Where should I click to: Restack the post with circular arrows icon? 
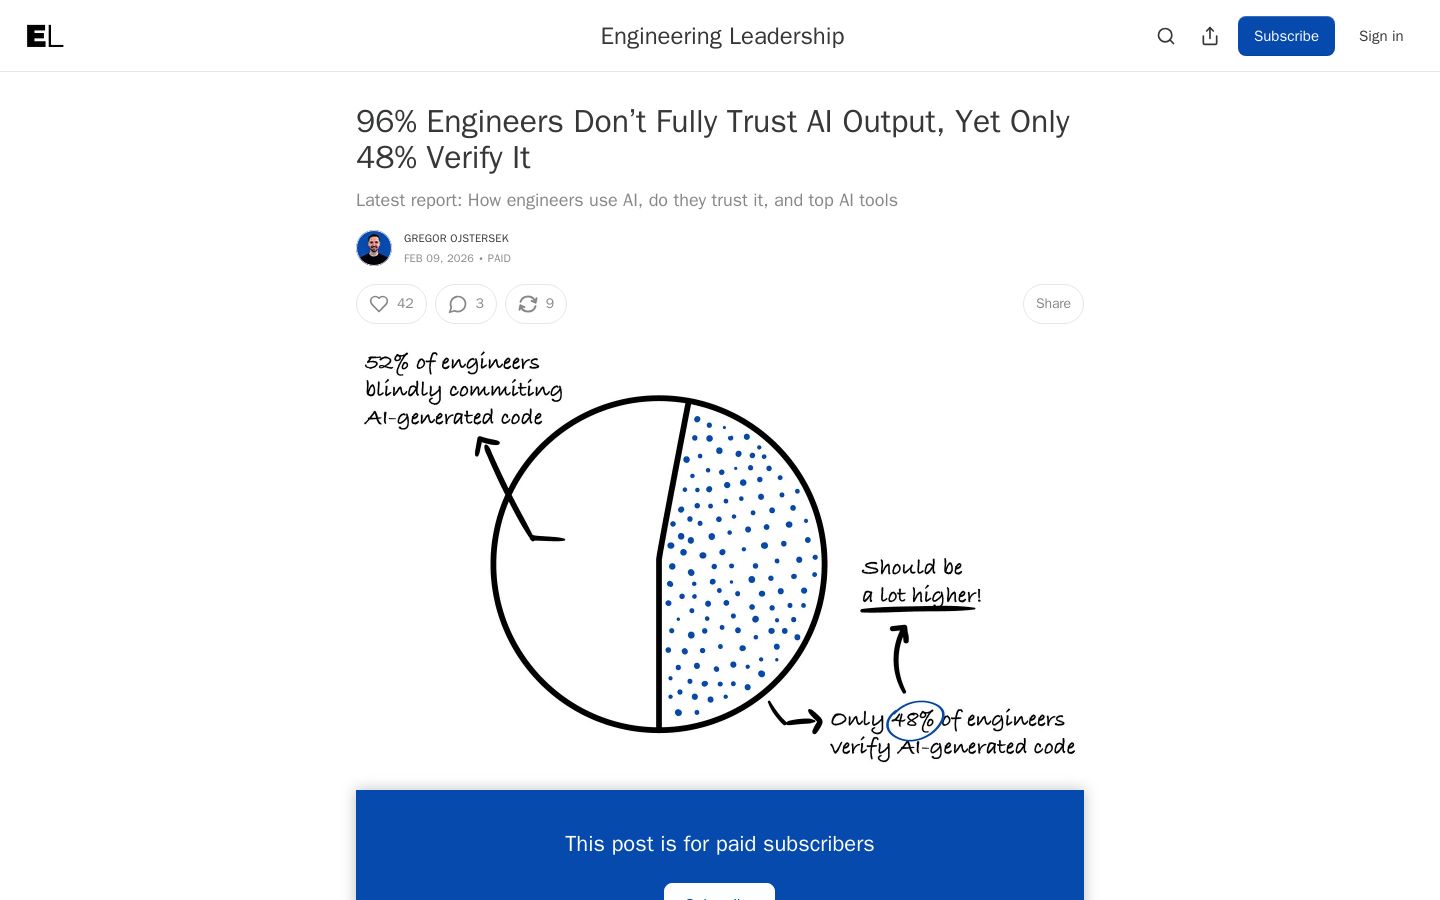[528, 304]
